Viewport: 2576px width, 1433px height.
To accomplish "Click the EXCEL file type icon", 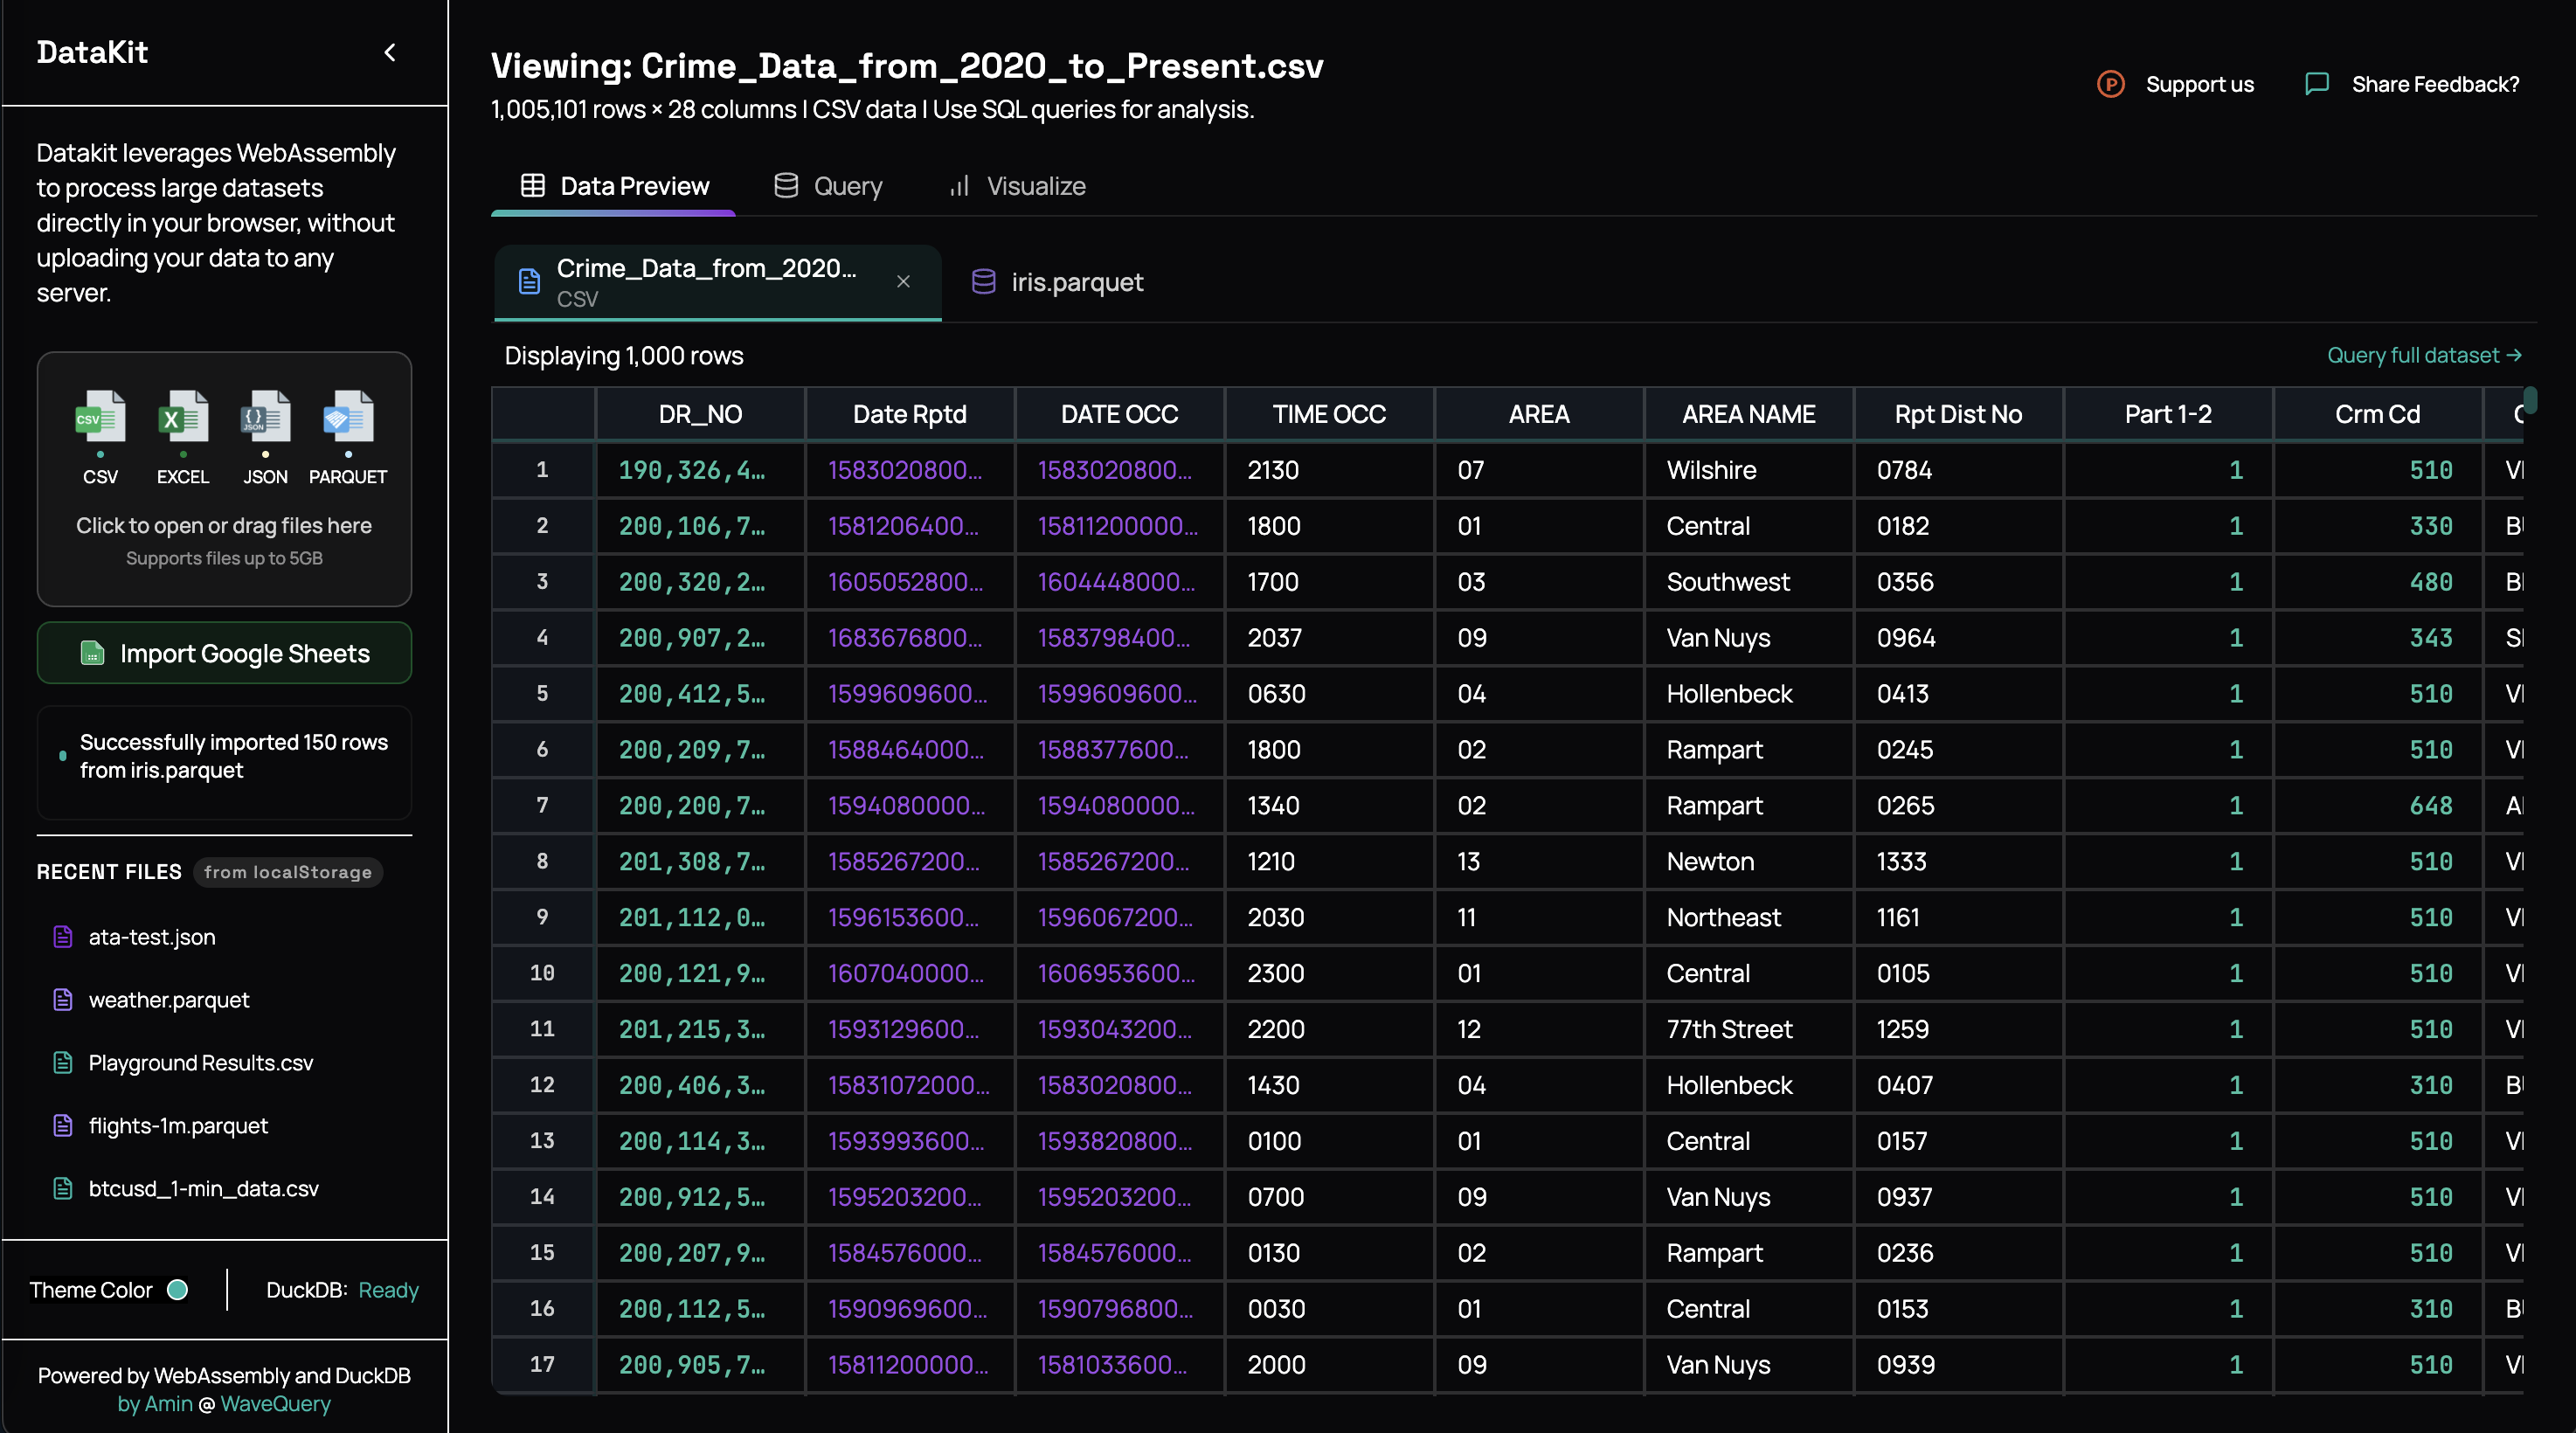I will pos(183,416).
